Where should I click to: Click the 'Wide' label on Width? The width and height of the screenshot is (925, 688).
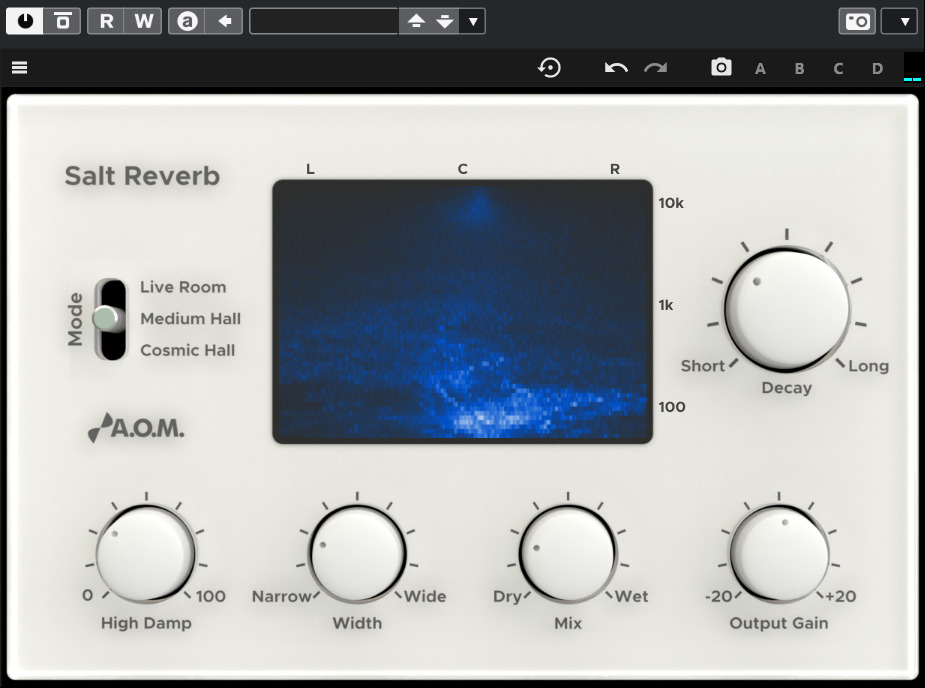[x=425, y=596]
